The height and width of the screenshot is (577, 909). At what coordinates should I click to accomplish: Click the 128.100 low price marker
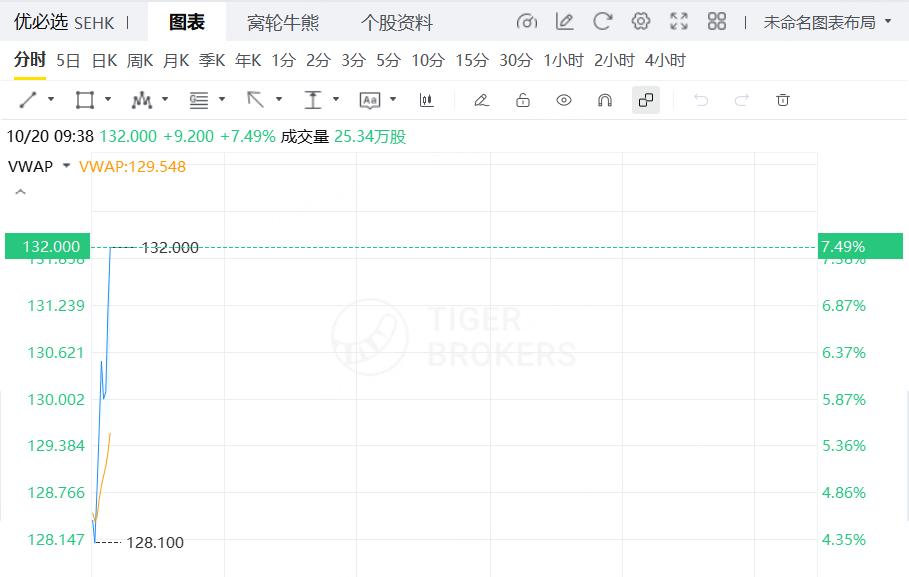coord(155,543)
